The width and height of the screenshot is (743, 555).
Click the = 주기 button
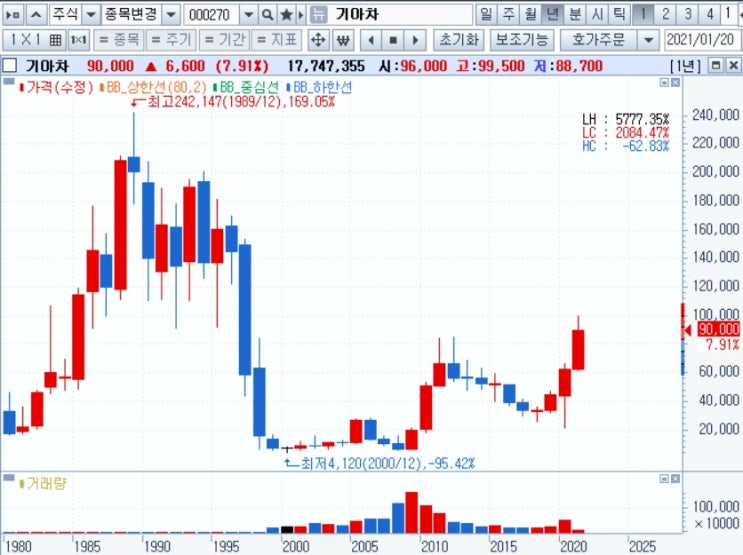pyautogui.click(x=171, y=40)
